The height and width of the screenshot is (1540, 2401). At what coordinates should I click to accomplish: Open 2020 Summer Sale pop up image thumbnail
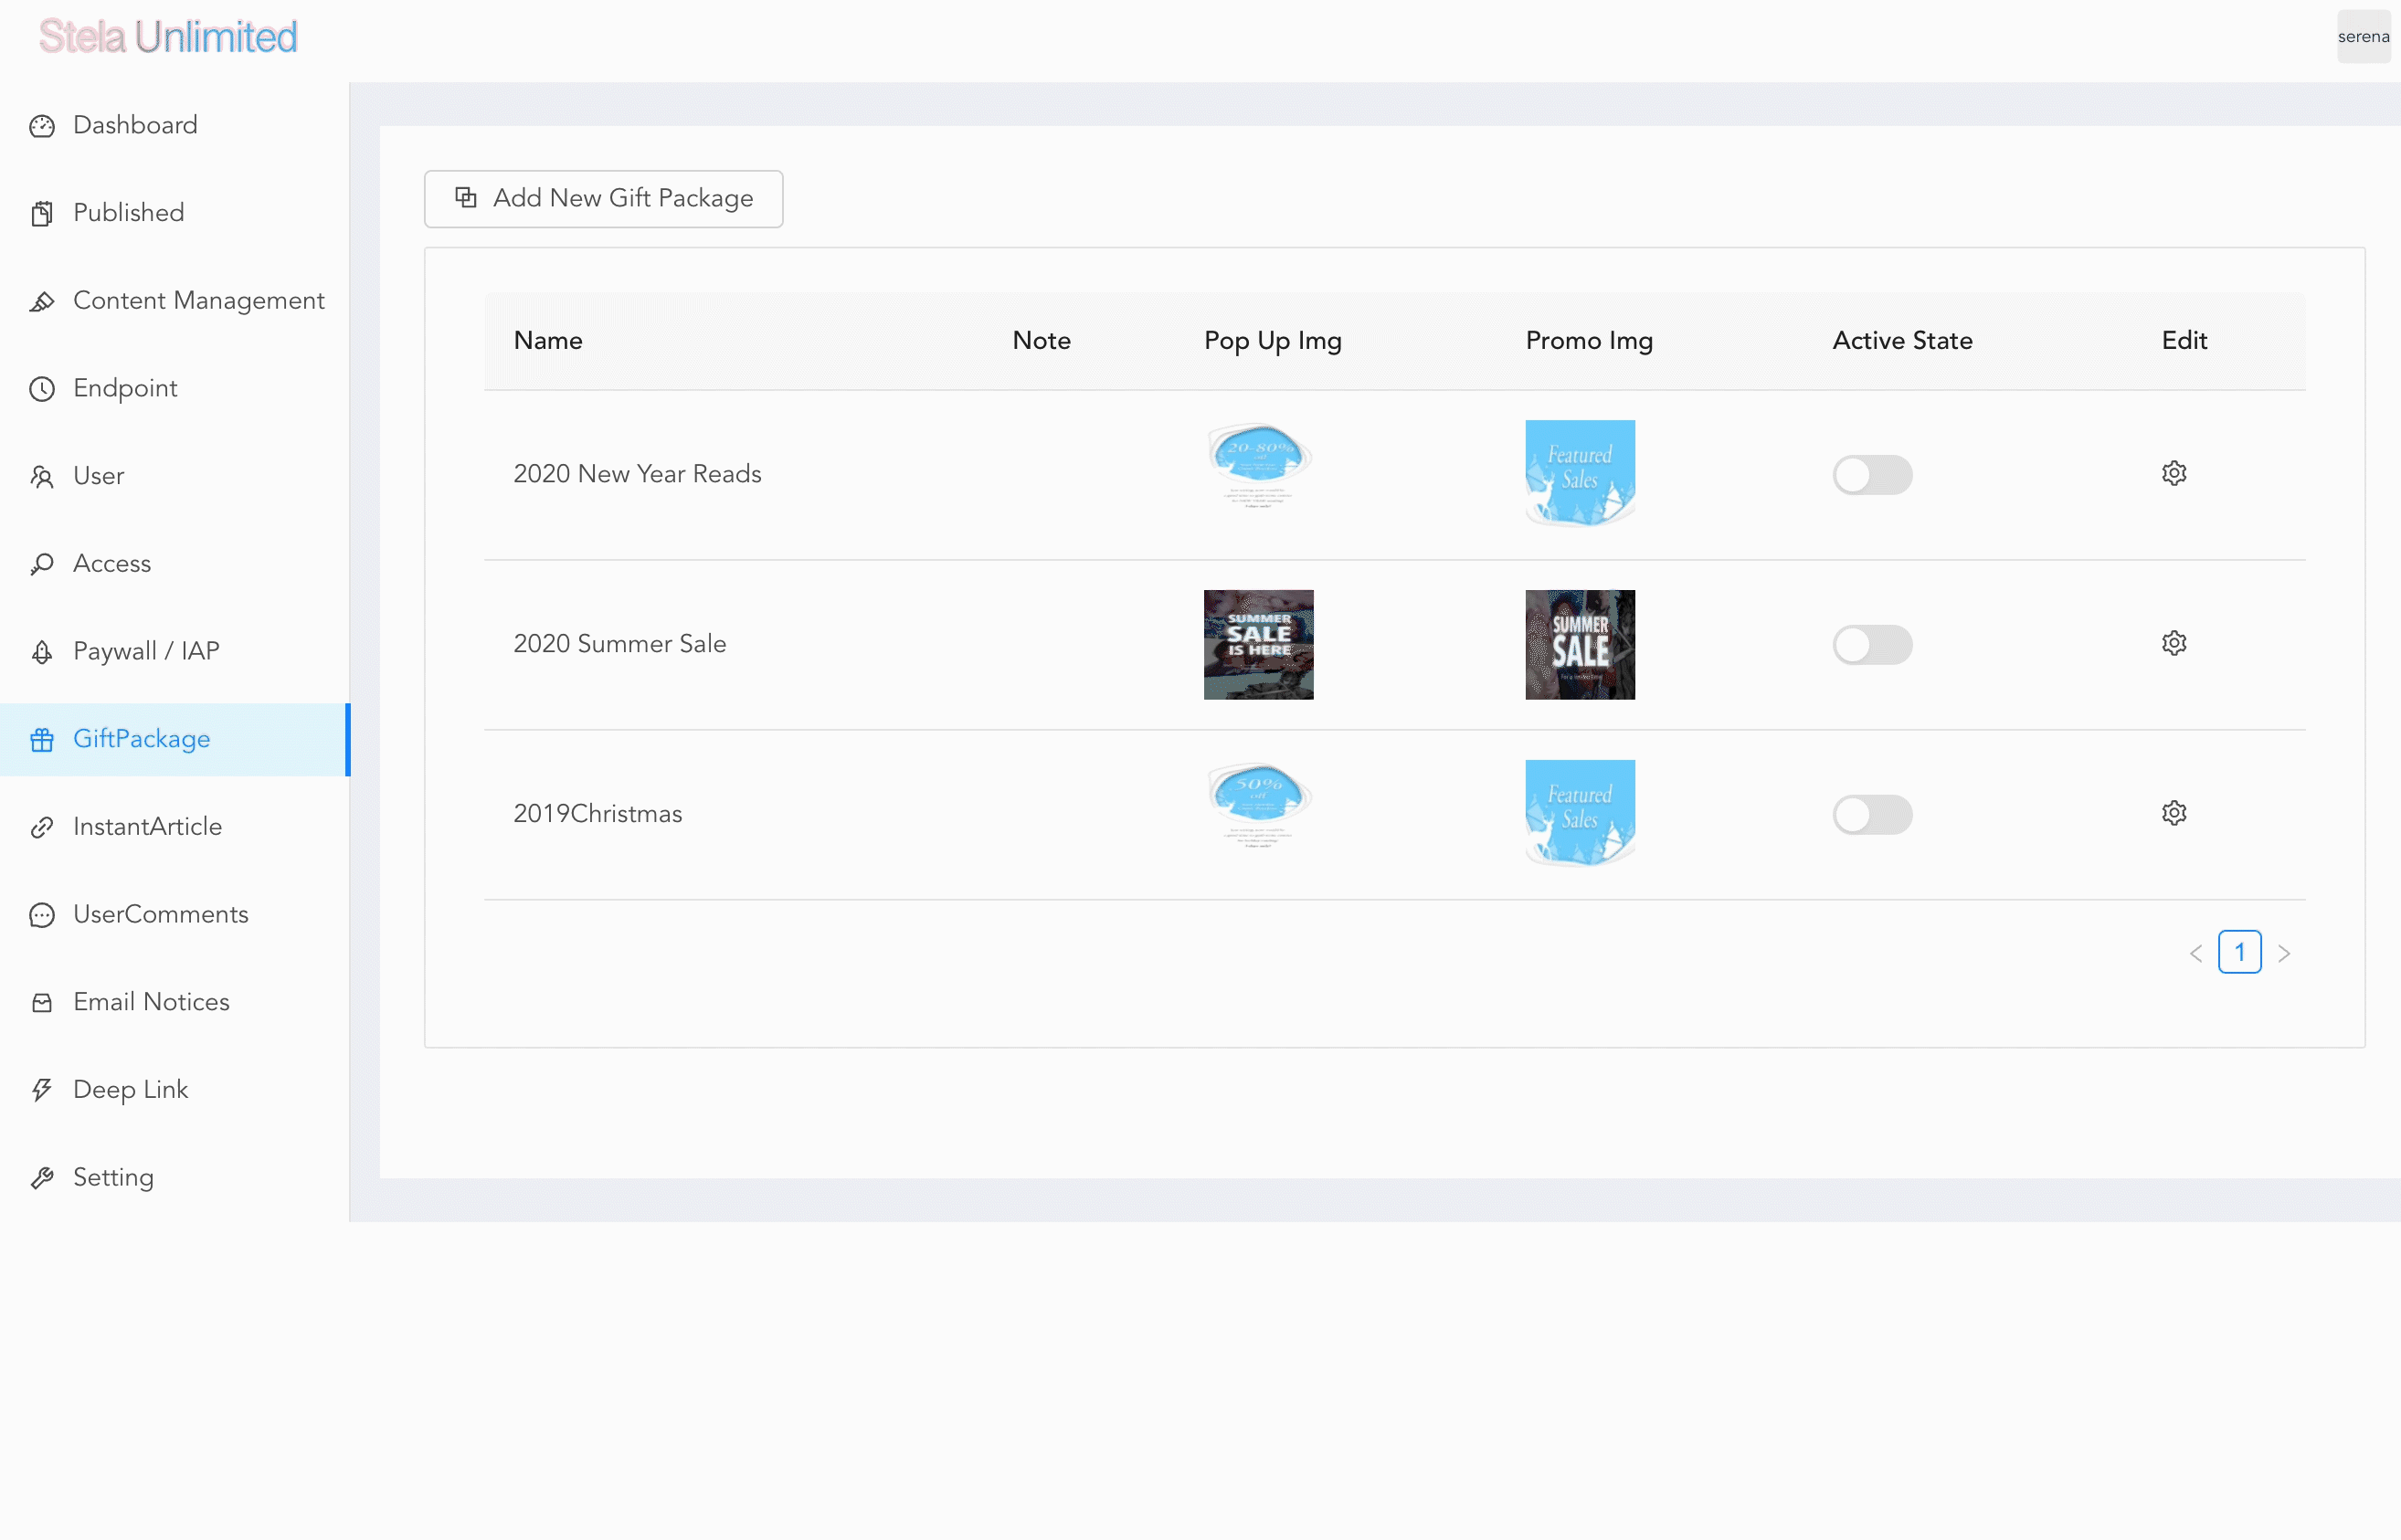1258,645
